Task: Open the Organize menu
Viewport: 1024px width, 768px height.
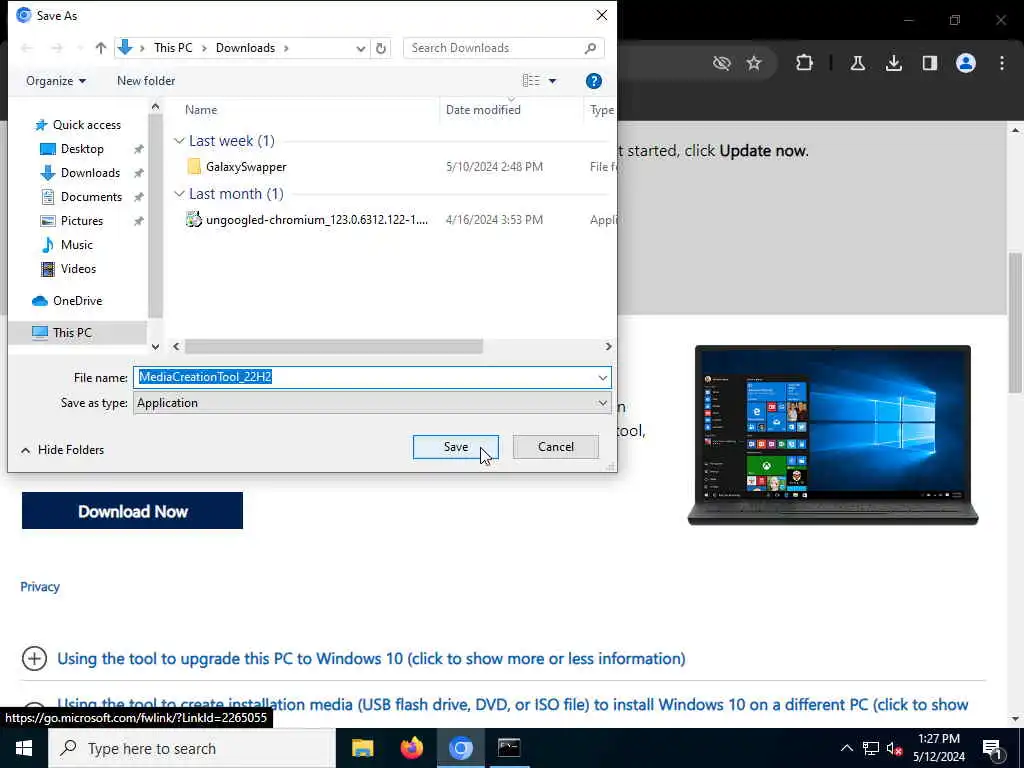Action: pyautogui.click(x=56, y=81)
